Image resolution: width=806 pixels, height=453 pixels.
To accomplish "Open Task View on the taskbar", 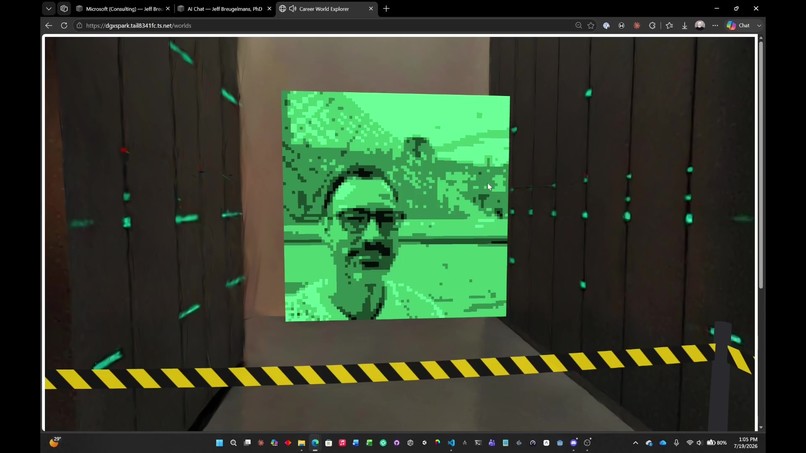I will (247, 443).
